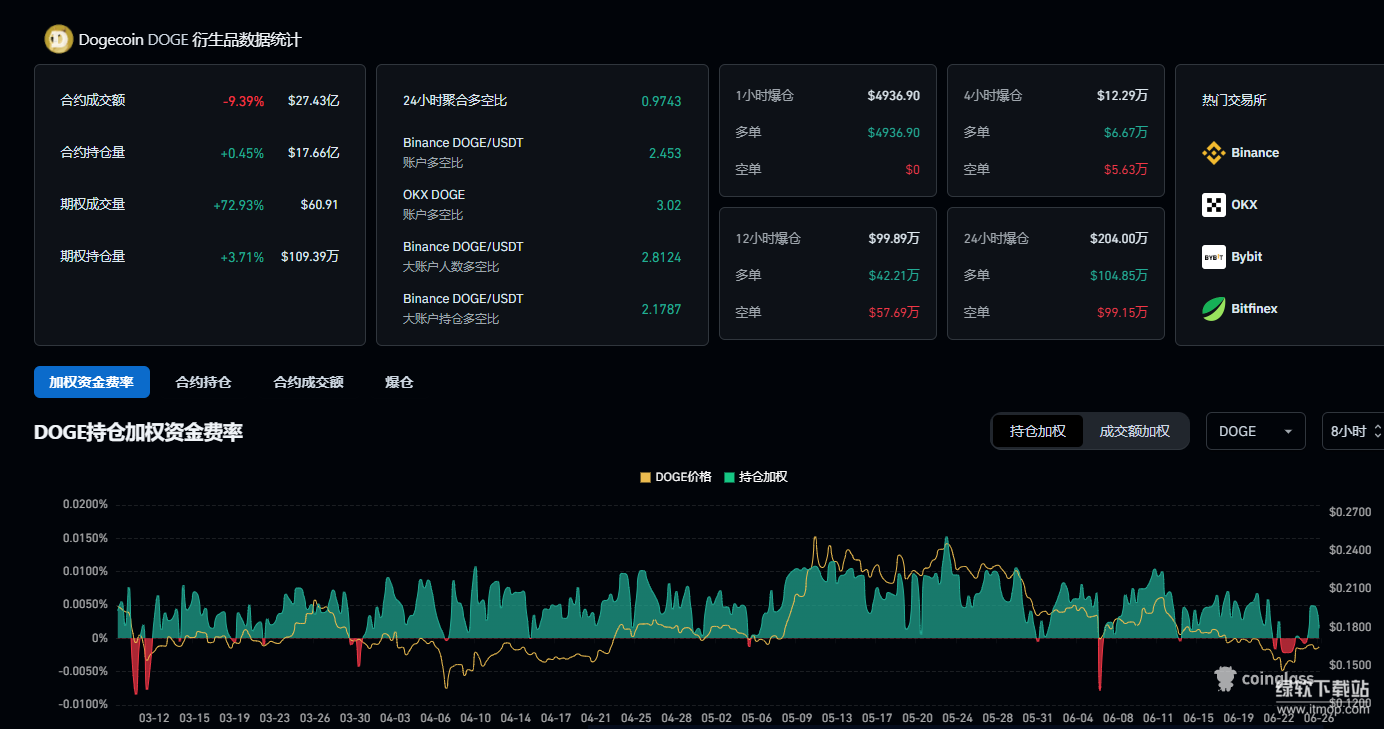Open the Binance exchange link
The image size is (1384, 729).
(1241, 153)
